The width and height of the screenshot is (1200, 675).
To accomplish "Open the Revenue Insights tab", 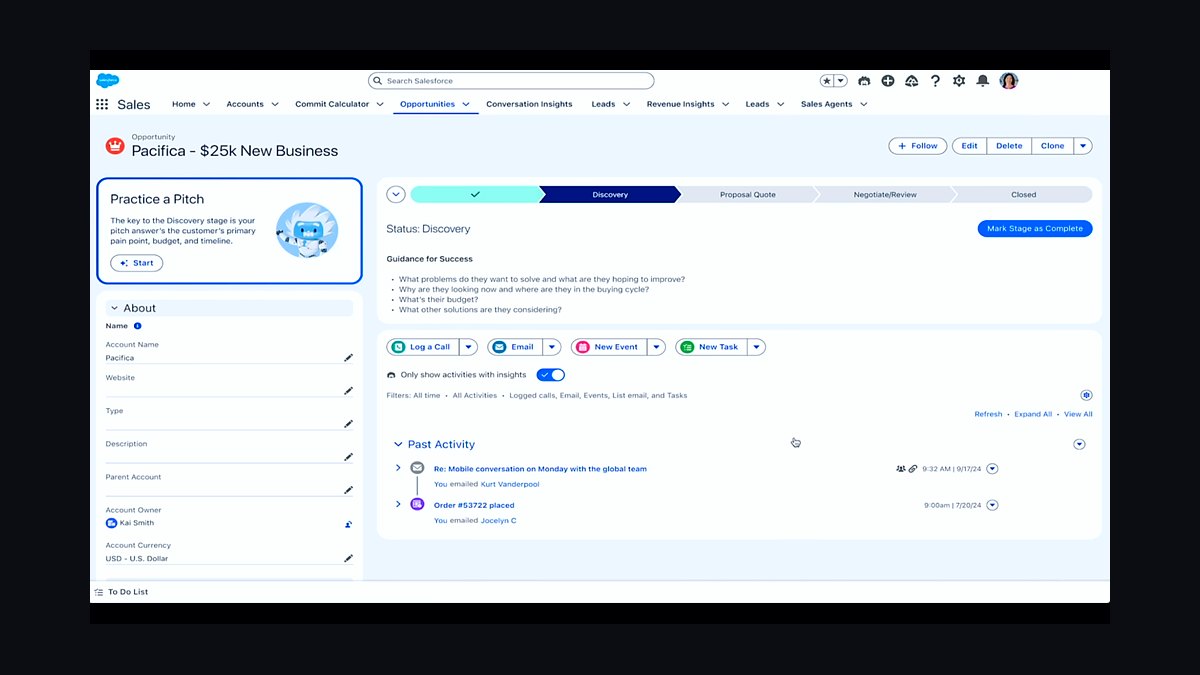I will click(x=680, y=104).
